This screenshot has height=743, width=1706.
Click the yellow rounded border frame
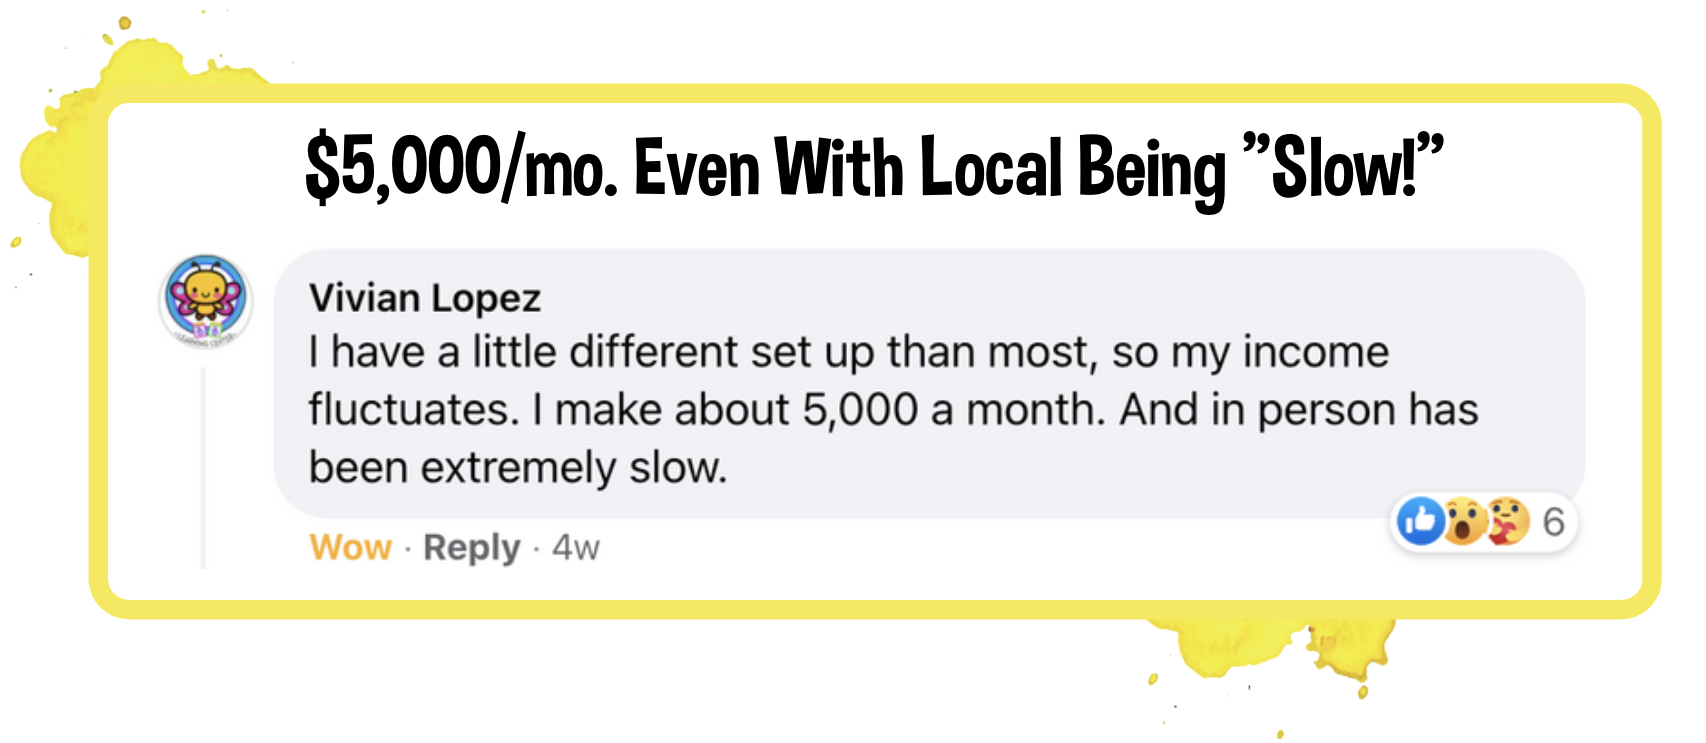point(875,93)
